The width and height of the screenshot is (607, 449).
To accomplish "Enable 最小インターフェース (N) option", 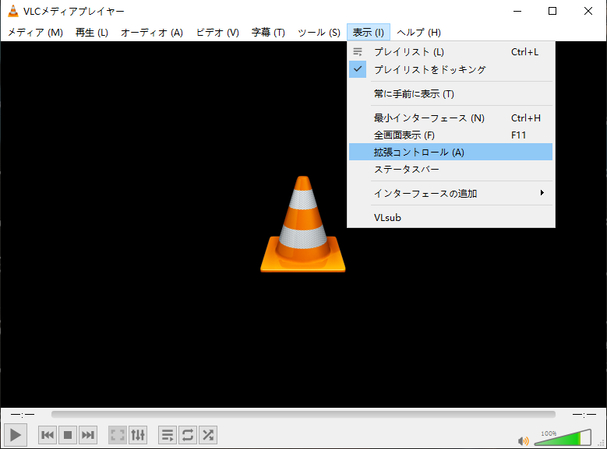I will [x=451, y=118].
